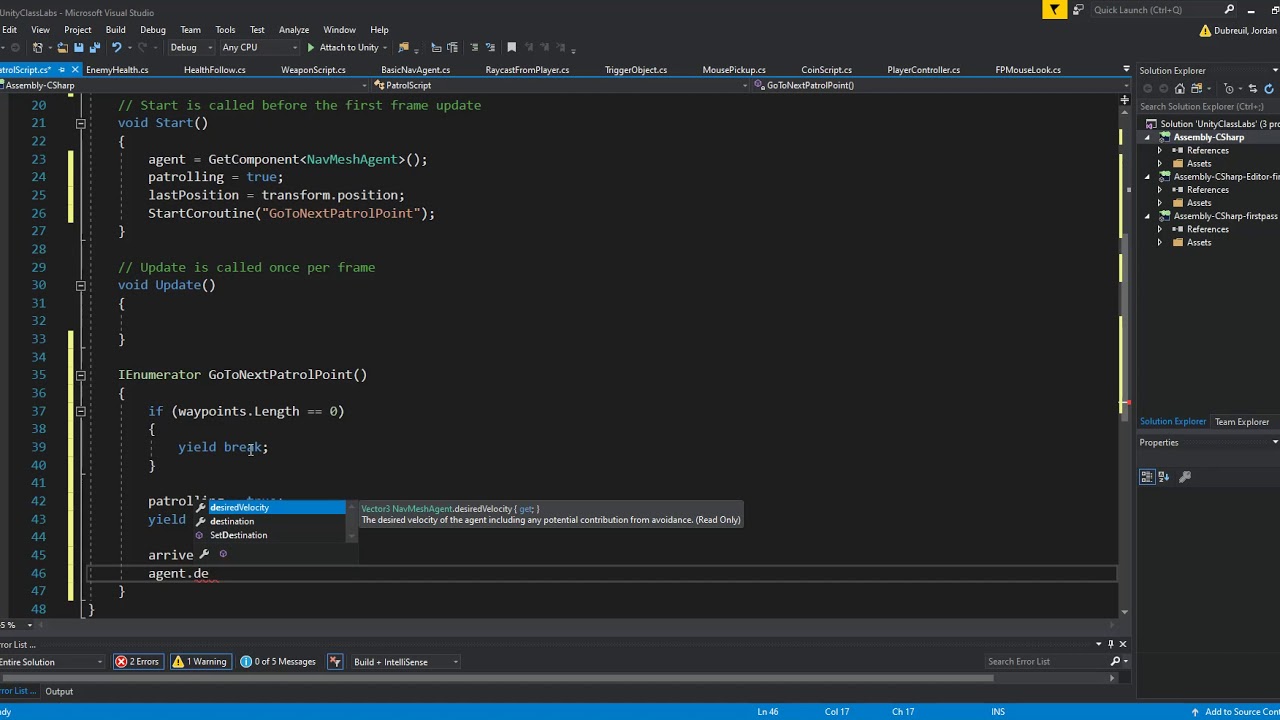Switch to the EnemyHealth.cs tab

pos(117,70)
